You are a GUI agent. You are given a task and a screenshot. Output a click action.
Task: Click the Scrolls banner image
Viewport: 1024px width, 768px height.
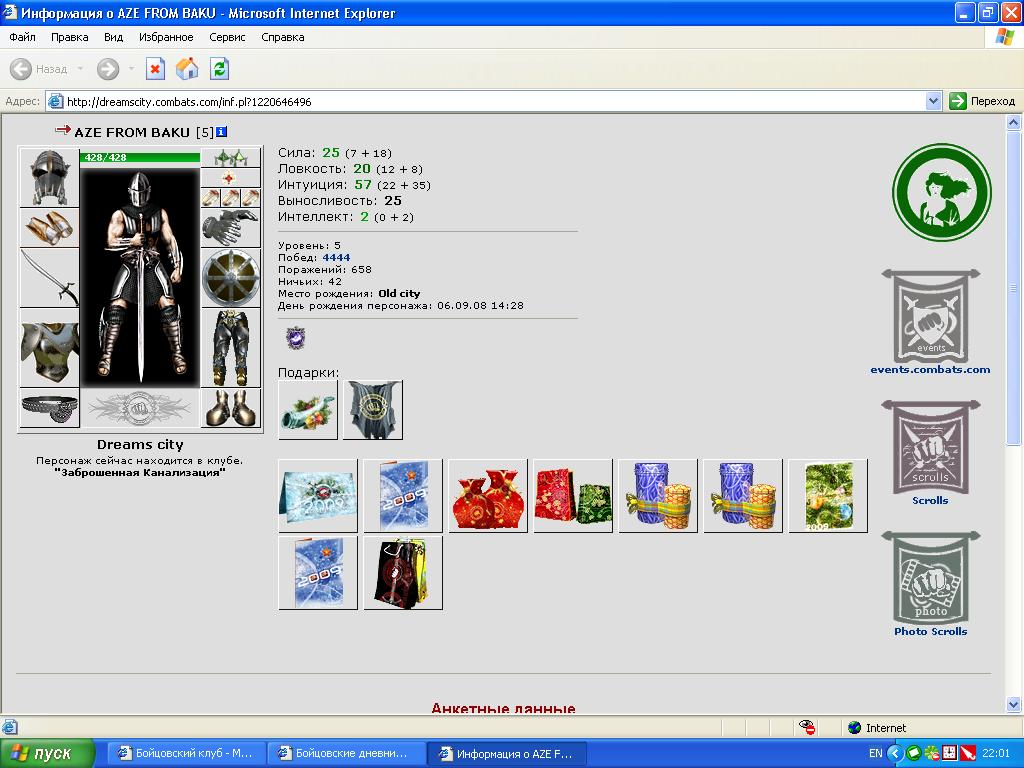[931, 447]
